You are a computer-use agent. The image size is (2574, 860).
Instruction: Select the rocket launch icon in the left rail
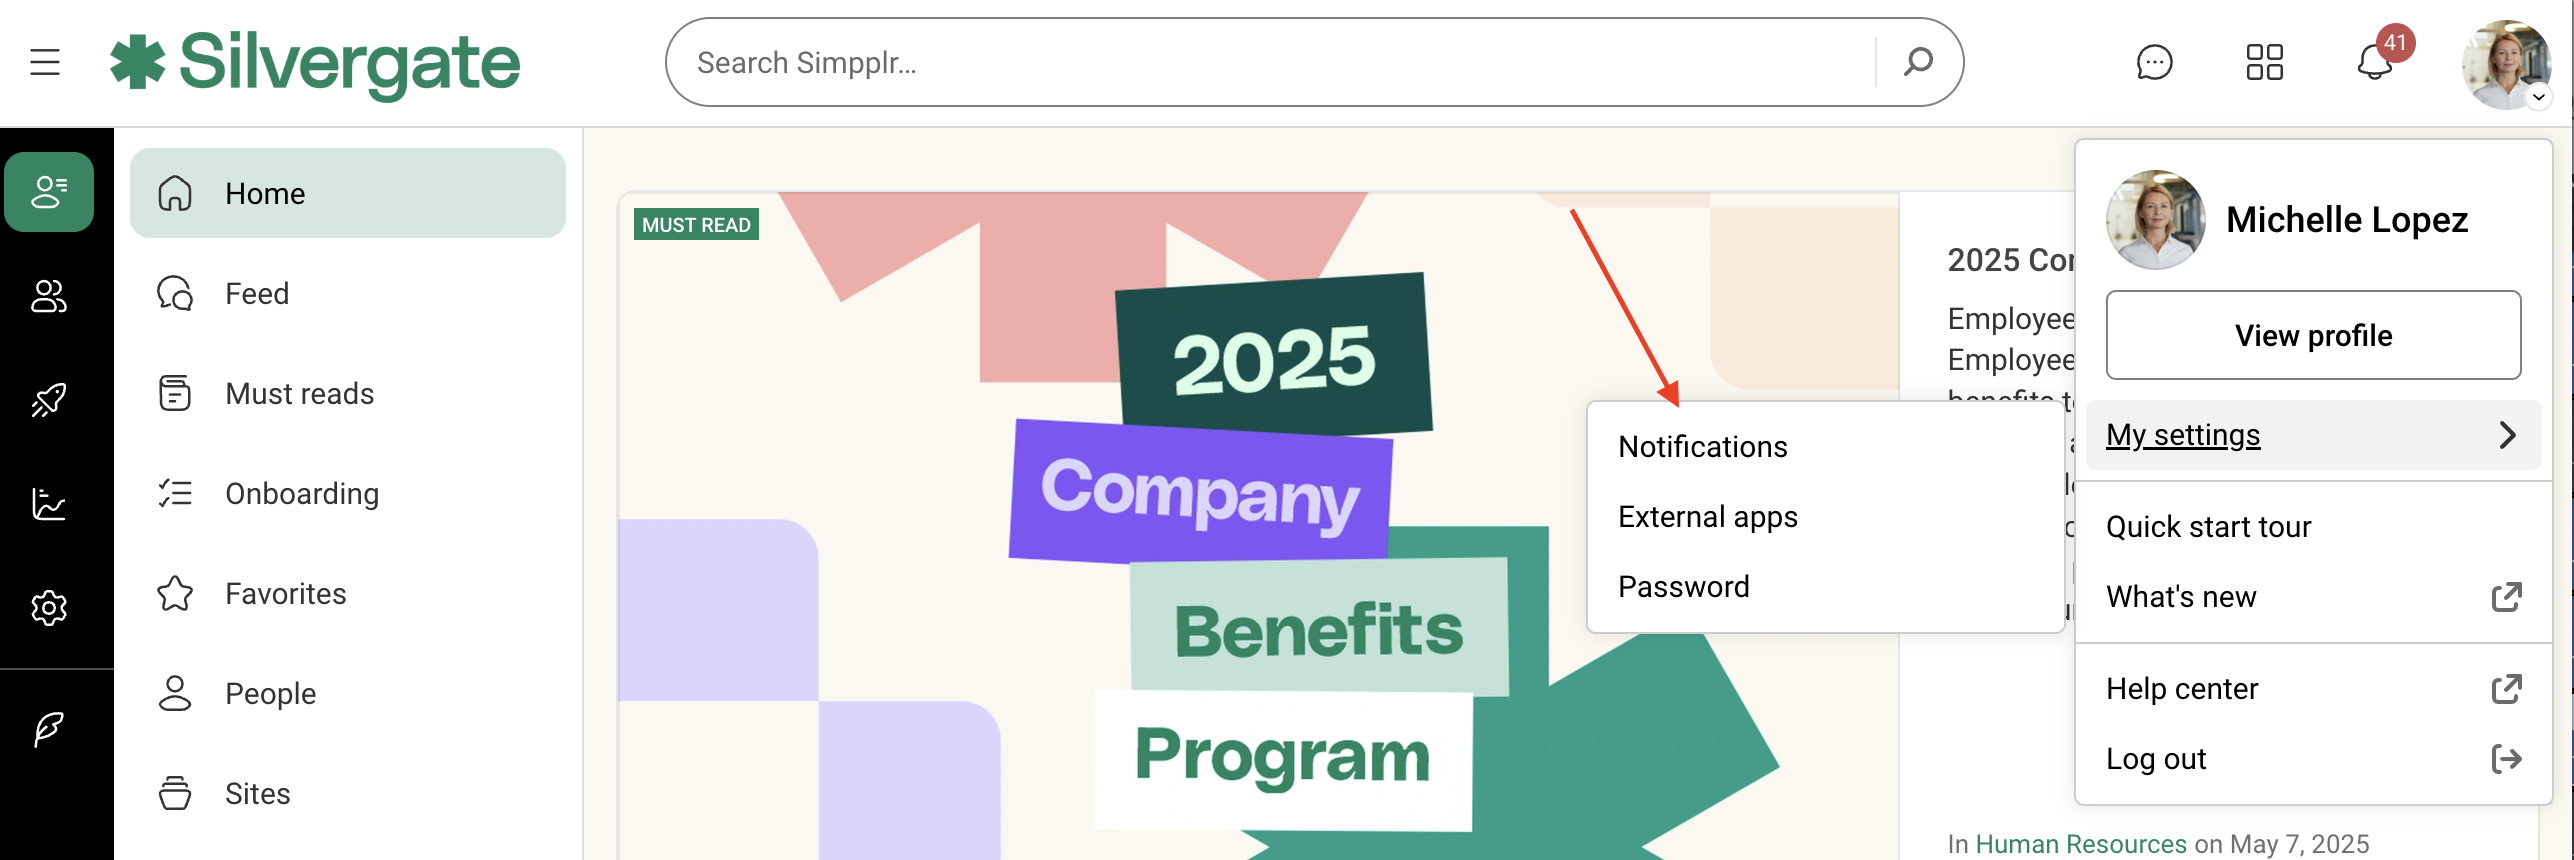pos(49,399)
